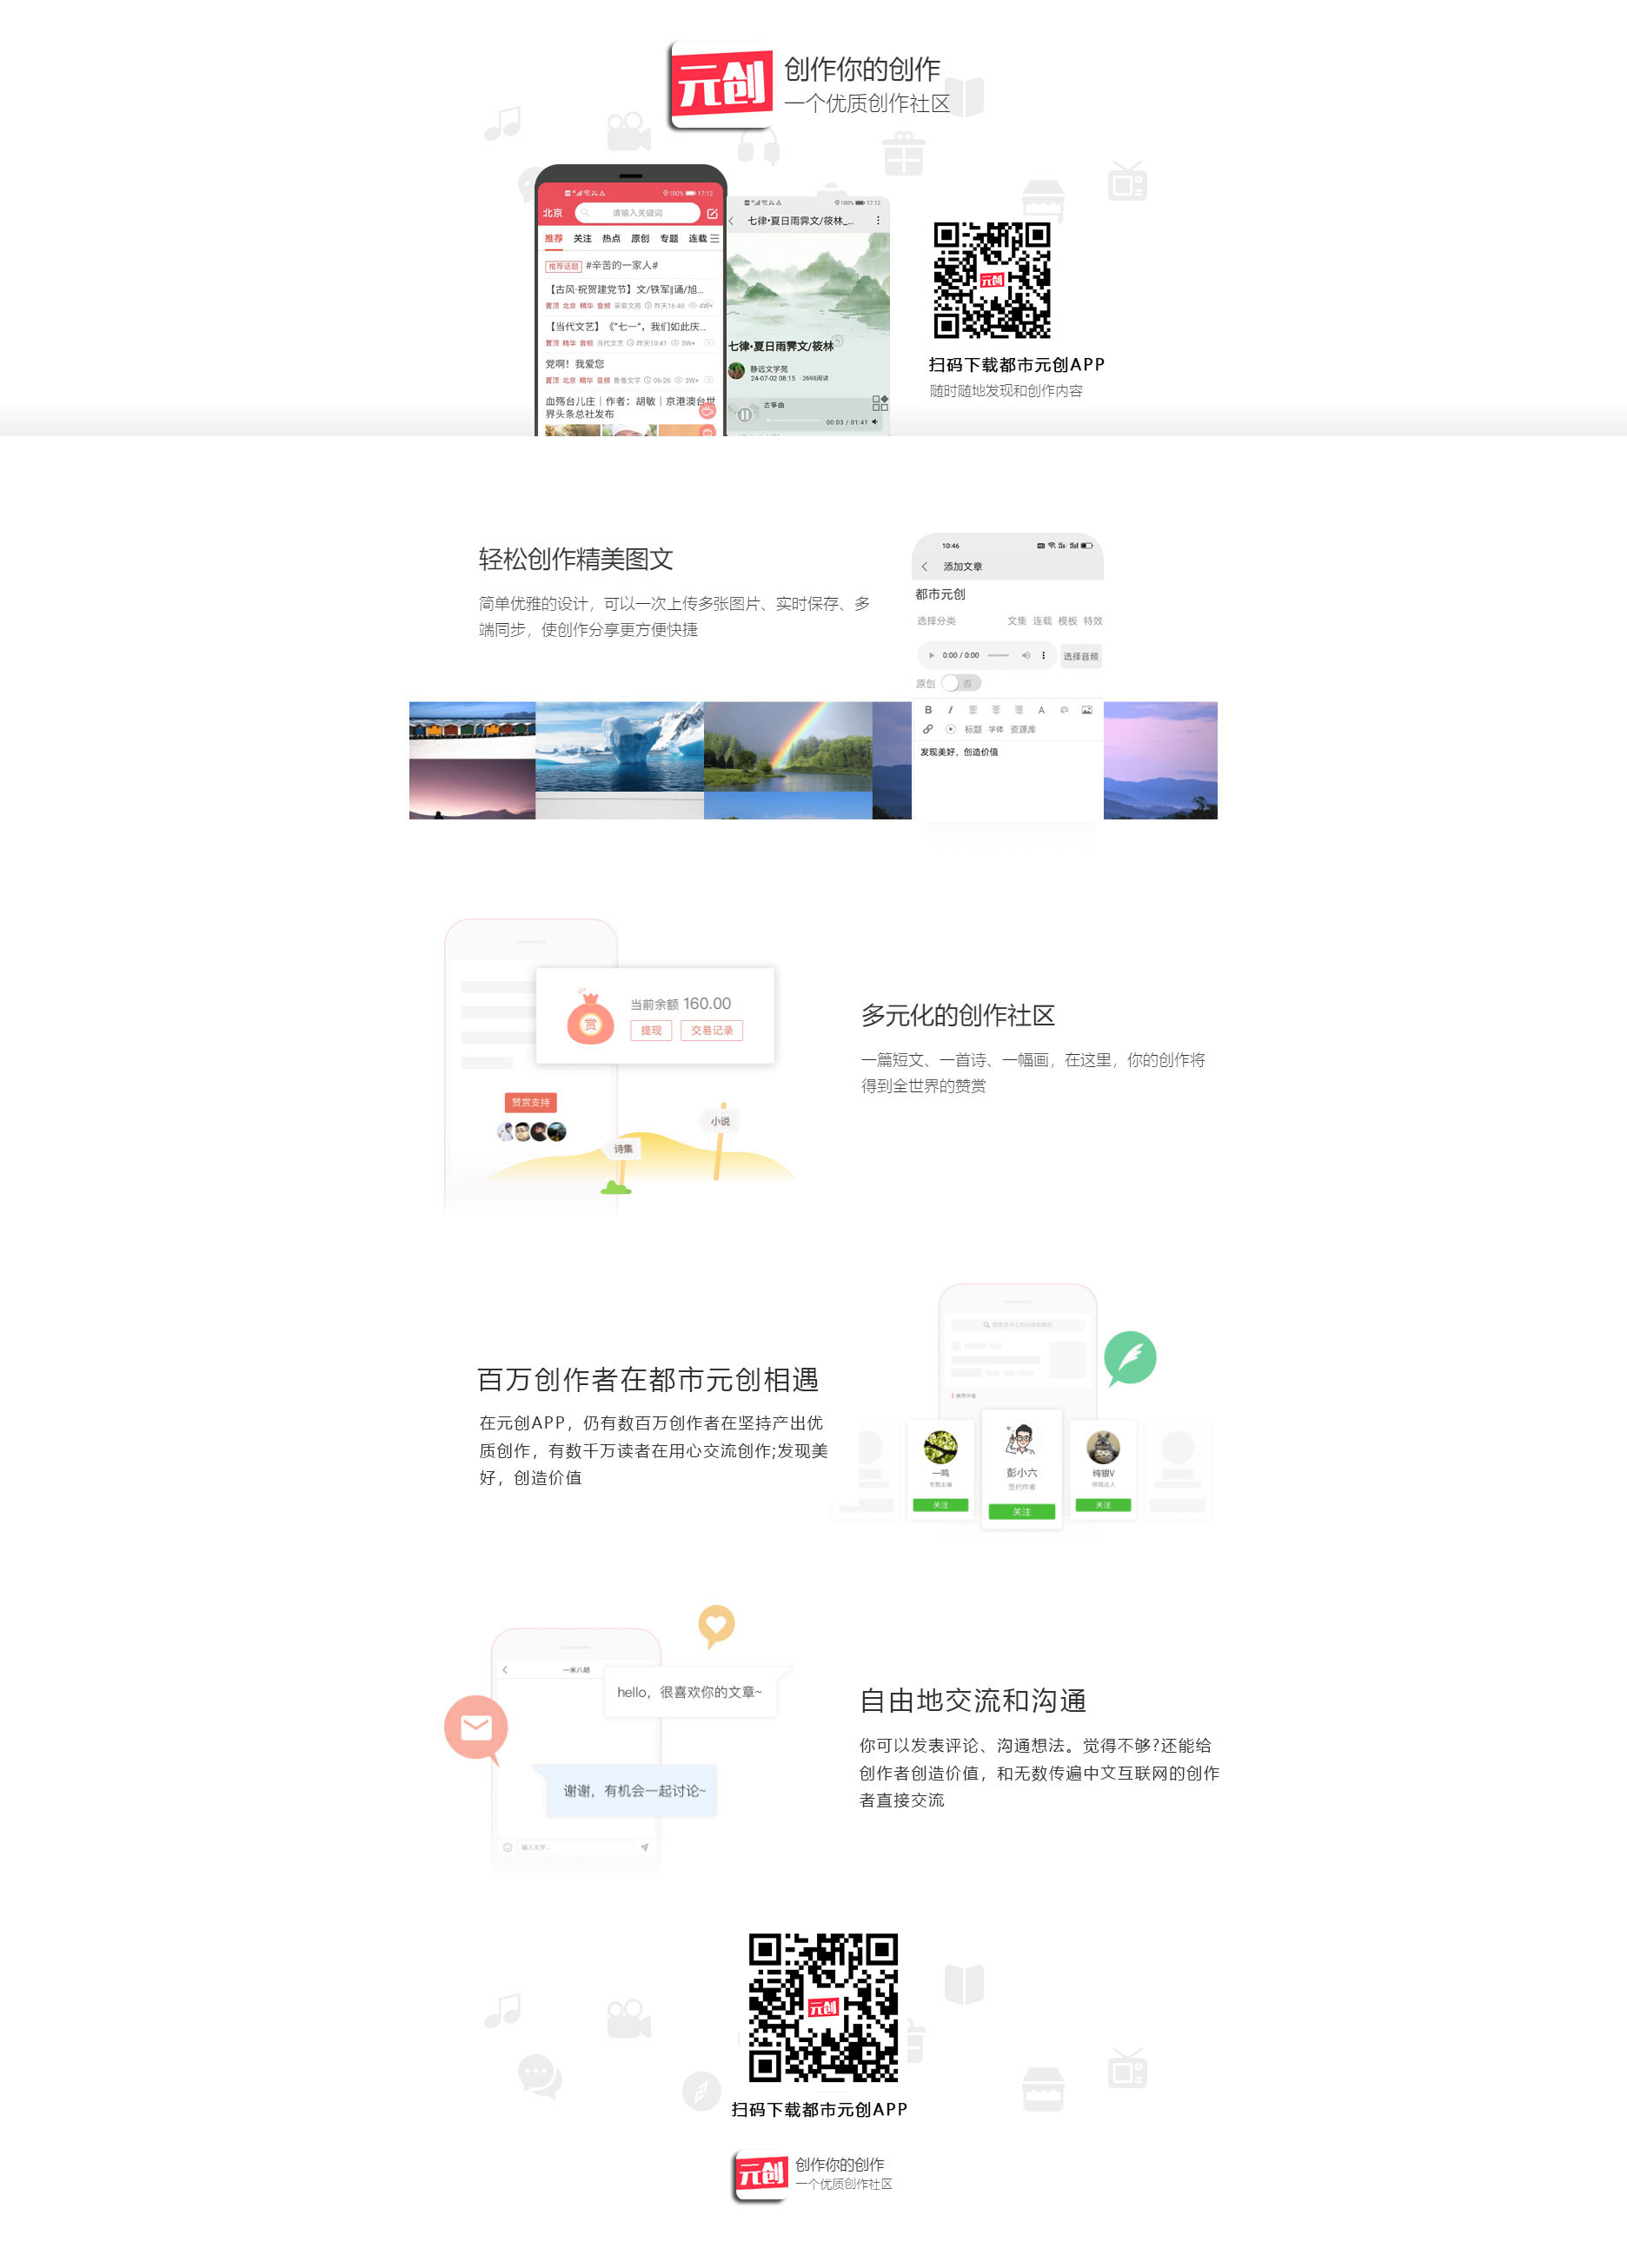This screenshot has height=2268, width=1627.
Task: Open the 选择分类 category selector
Action: (936, 621)
